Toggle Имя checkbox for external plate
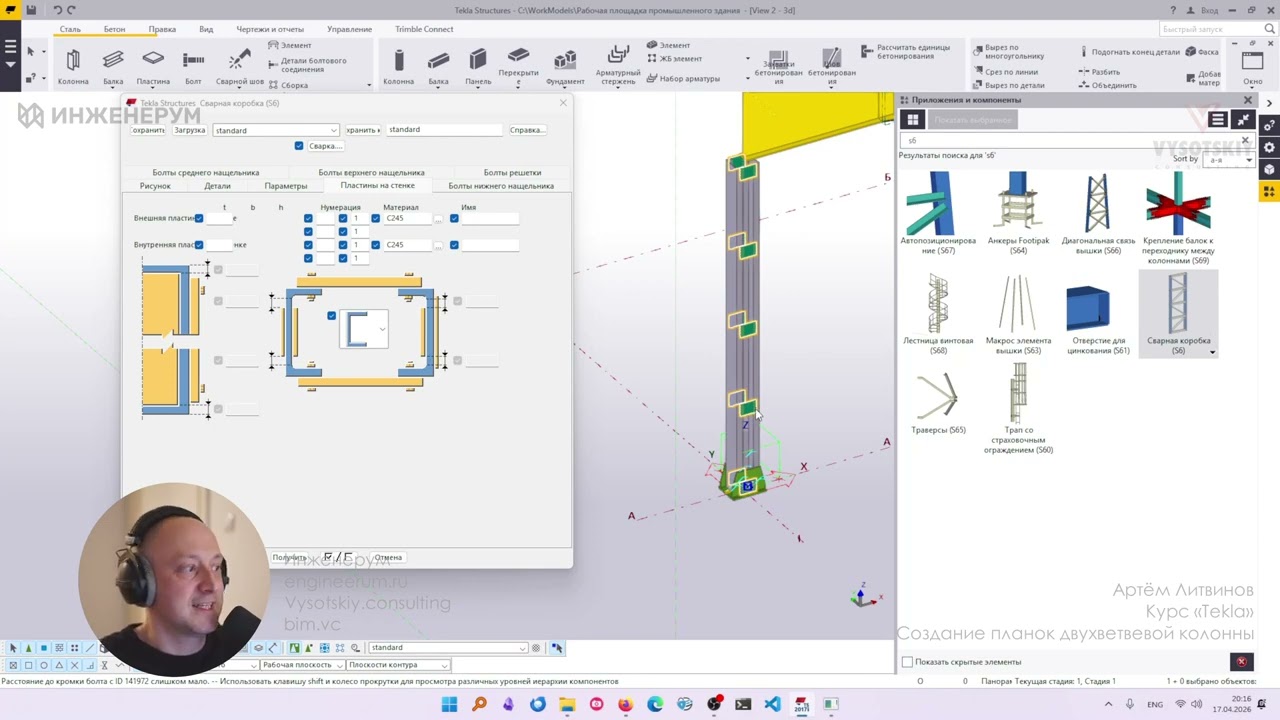The height and width of the screenshot is (720, 1280). point(454,218)
